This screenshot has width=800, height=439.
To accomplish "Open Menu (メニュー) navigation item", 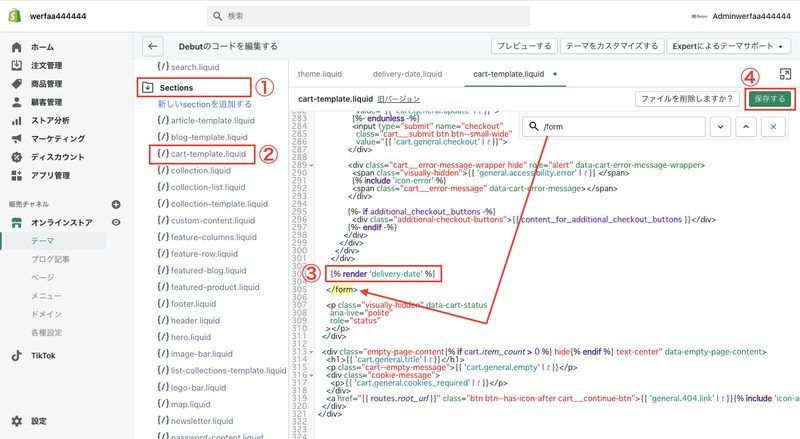I will tap(46, 296).
